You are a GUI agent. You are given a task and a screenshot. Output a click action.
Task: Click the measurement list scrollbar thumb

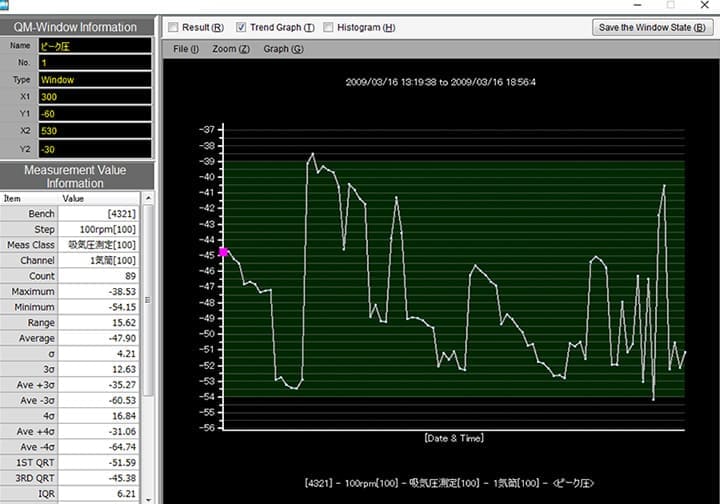[x=148, y=300]
